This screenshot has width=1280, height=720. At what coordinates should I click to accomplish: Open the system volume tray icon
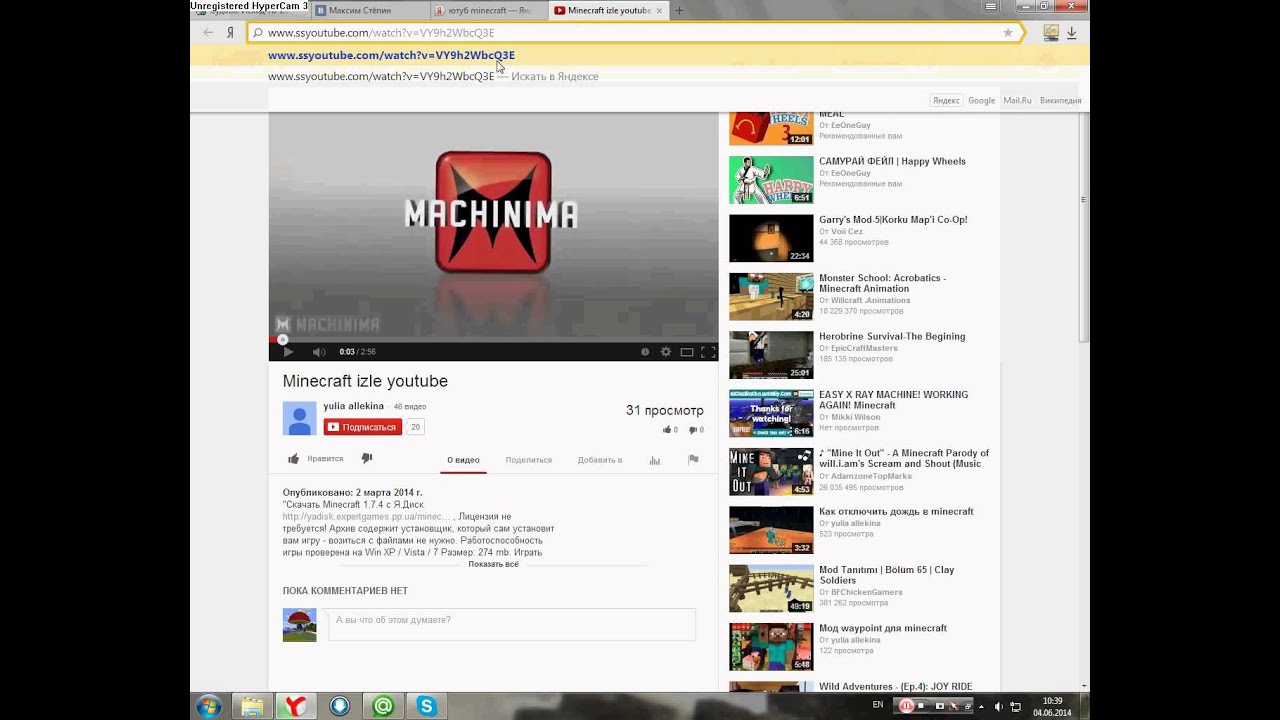coord(998,706)
